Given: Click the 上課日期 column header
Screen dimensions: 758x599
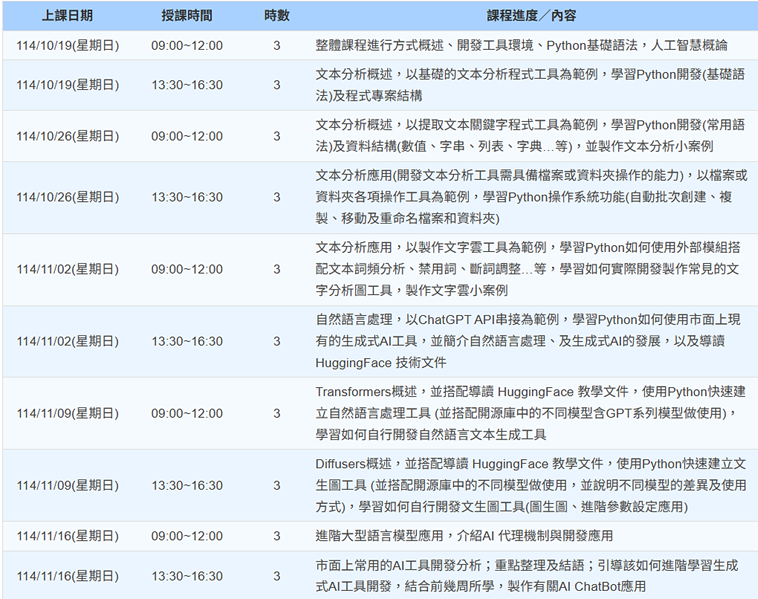Looking at the screenshot, I should [67, 17].
